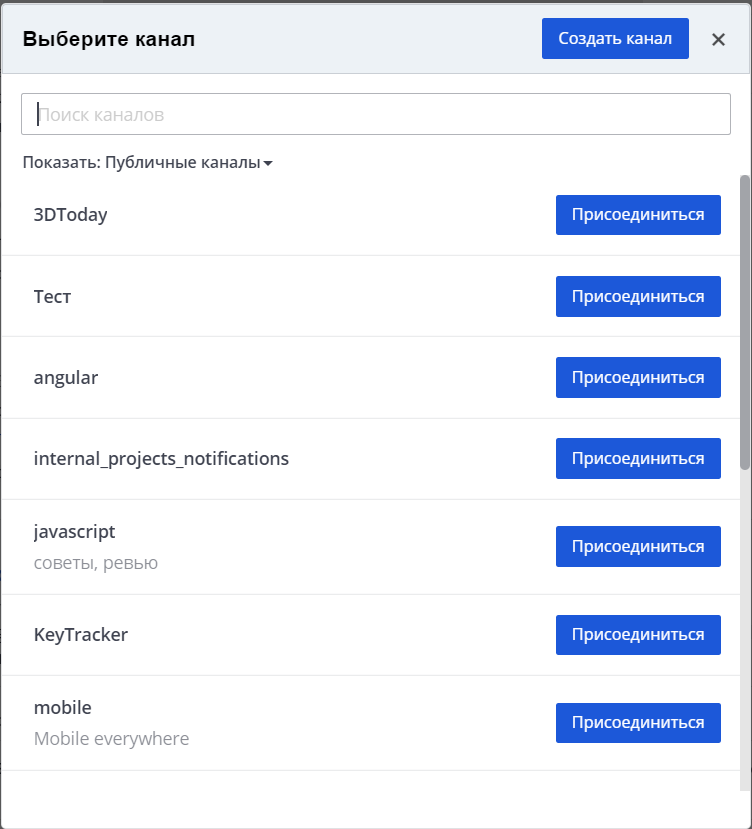
Task: Join the angular channel
Action: pyautogui.click(x=638, y=377)
